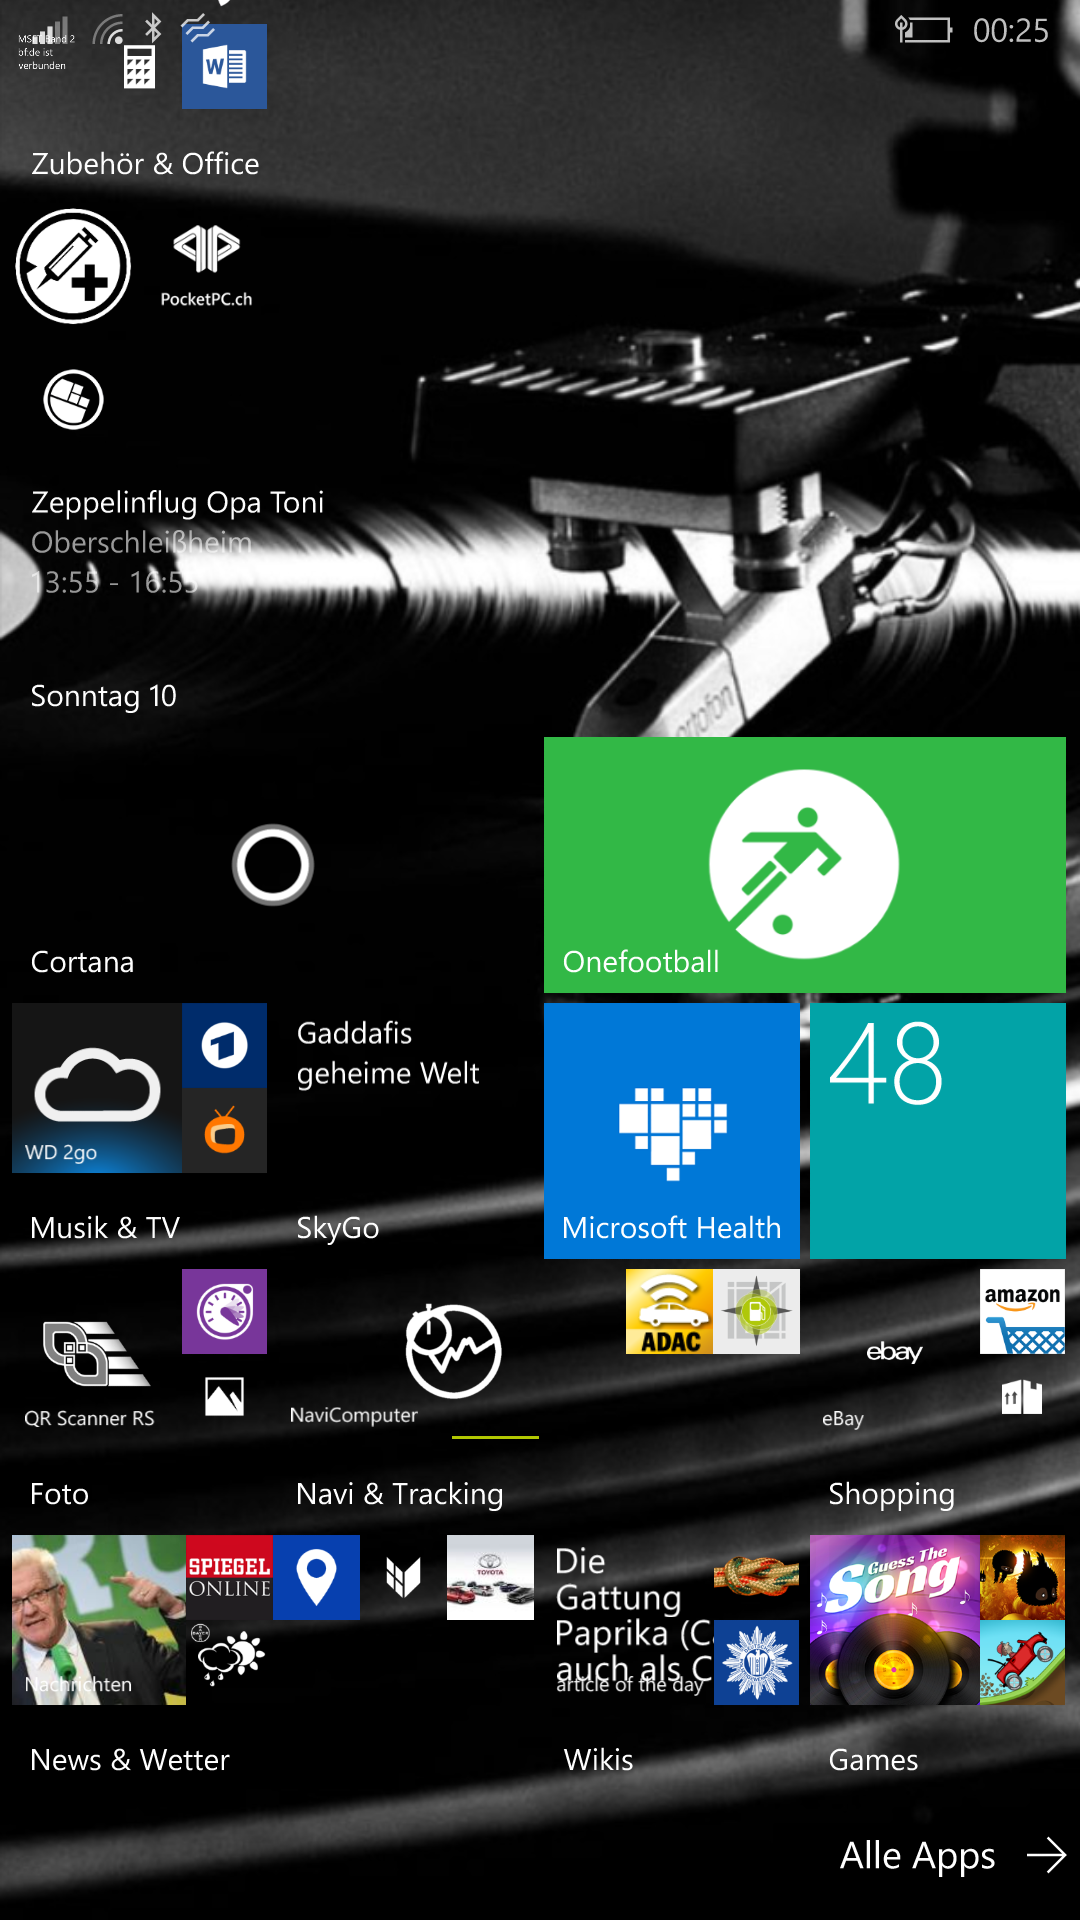The height and width of the screenshot is (1920, 1080).
Task: Open the round windows-globe app icon
Action: 73,400
